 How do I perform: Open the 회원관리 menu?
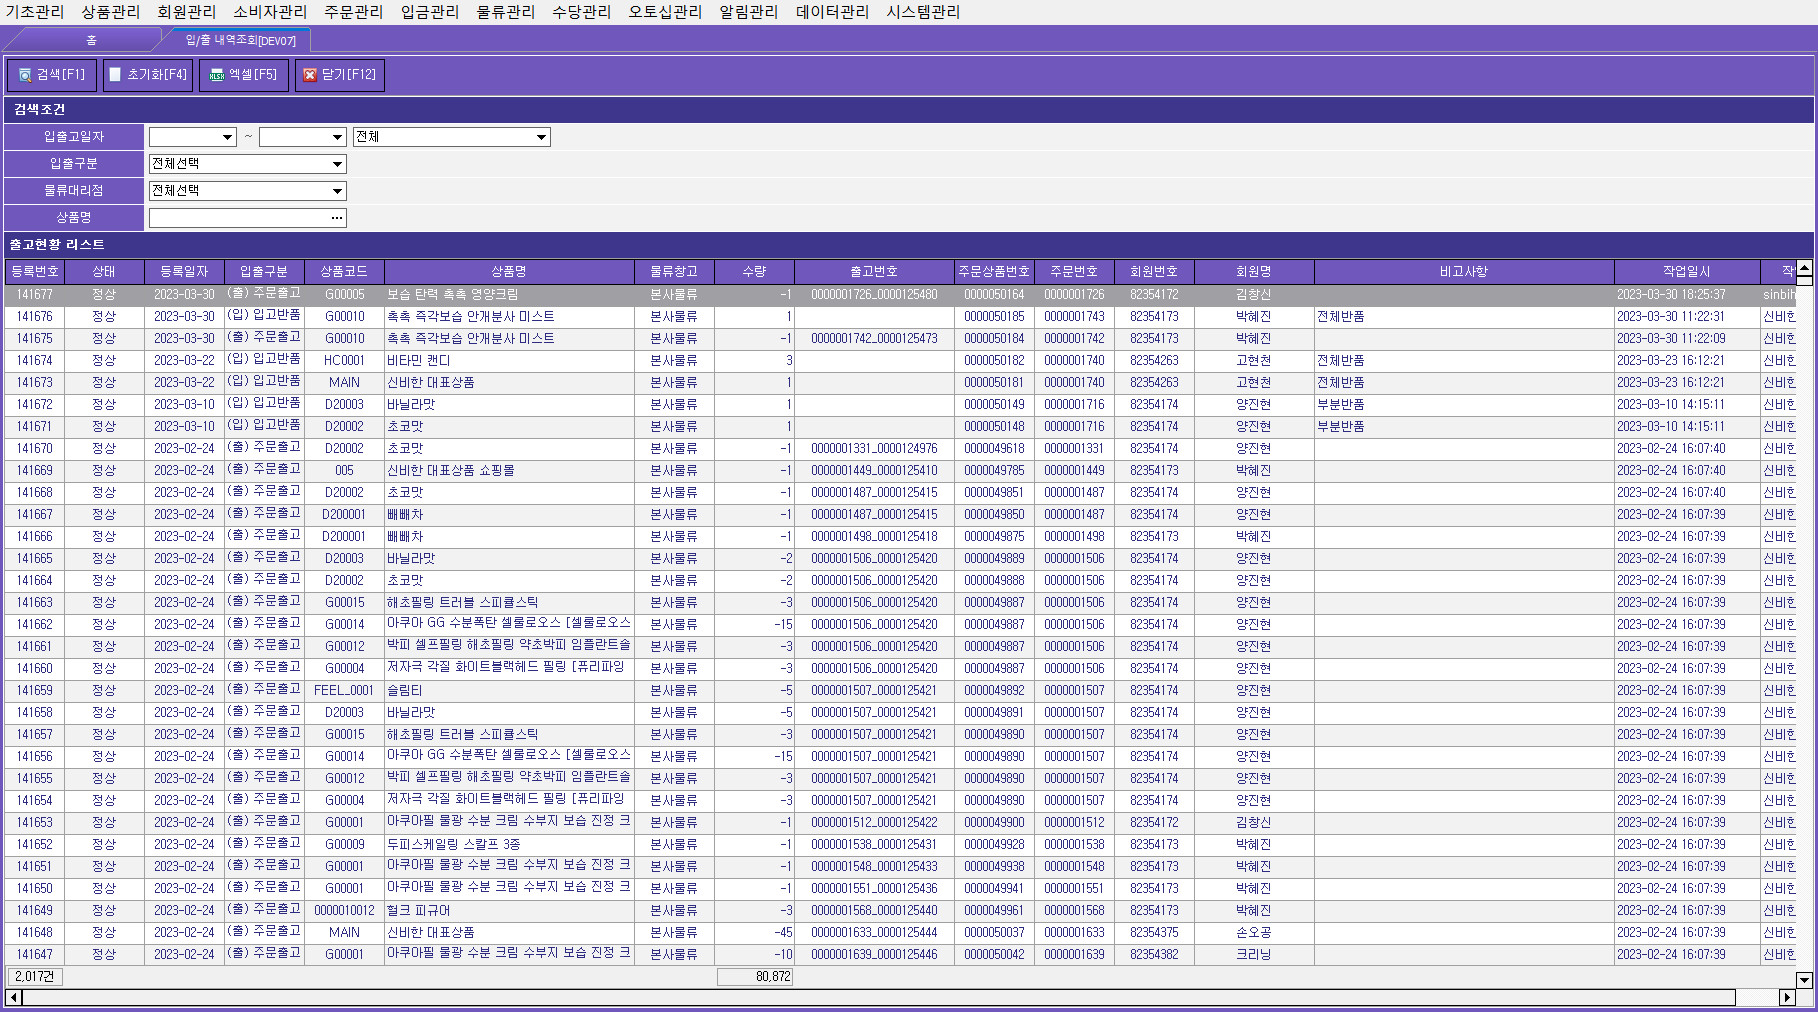pos(186,12)
